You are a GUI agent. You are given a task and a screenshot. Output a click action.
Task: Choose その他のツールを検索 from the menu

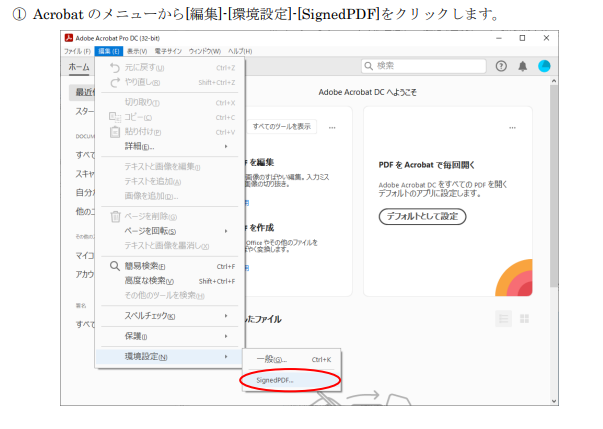170,296
